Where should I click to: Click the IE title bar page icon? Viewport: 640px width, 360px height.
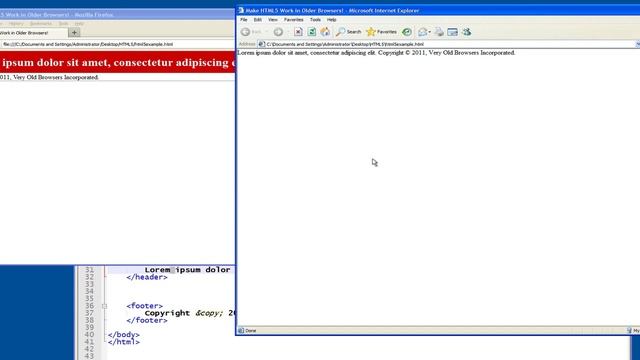click(x=241, y=10)
